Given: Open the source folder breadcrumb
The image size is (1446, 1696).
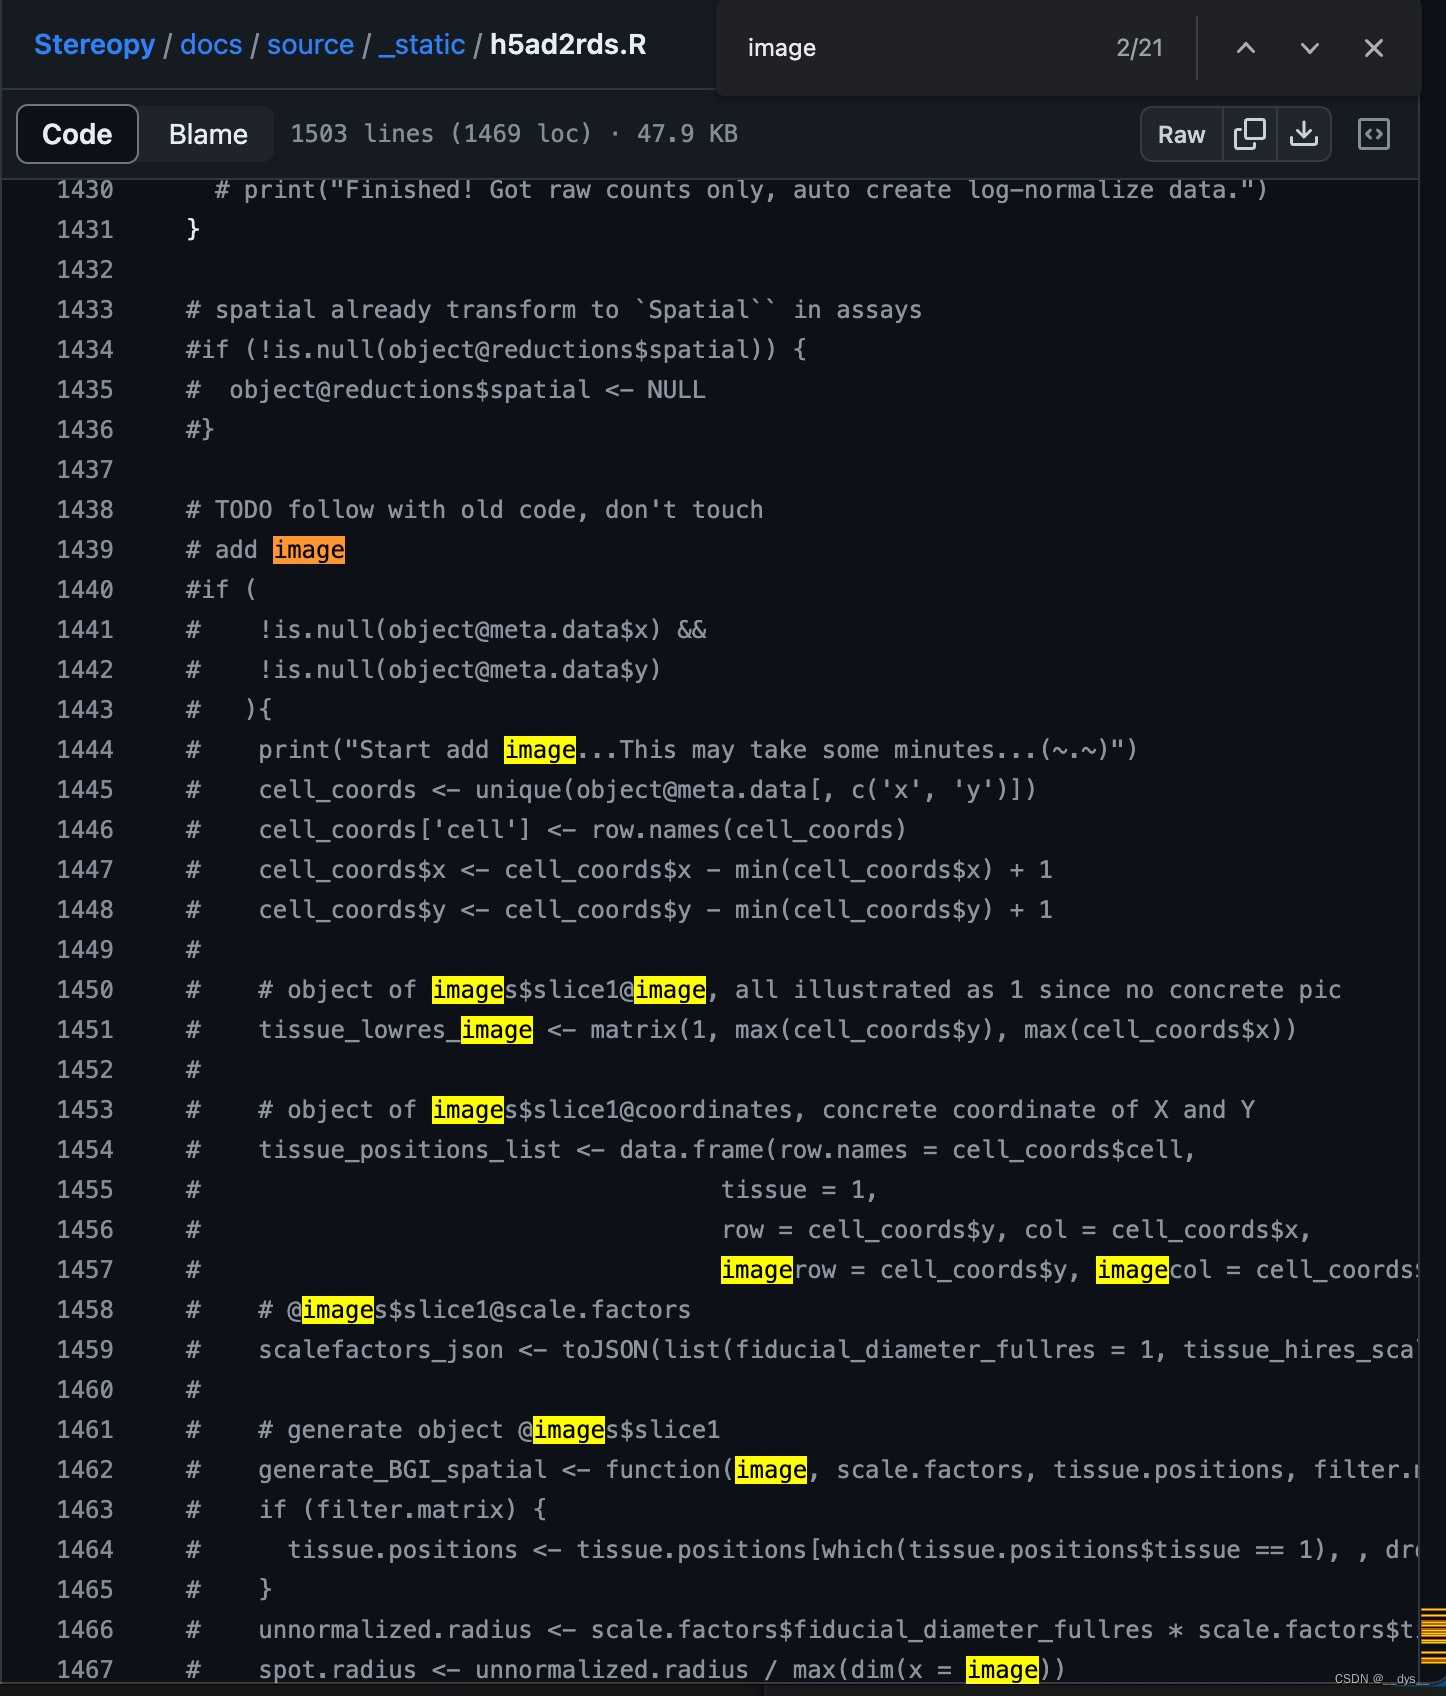Looking at the screenshot, I should point(310,45).
